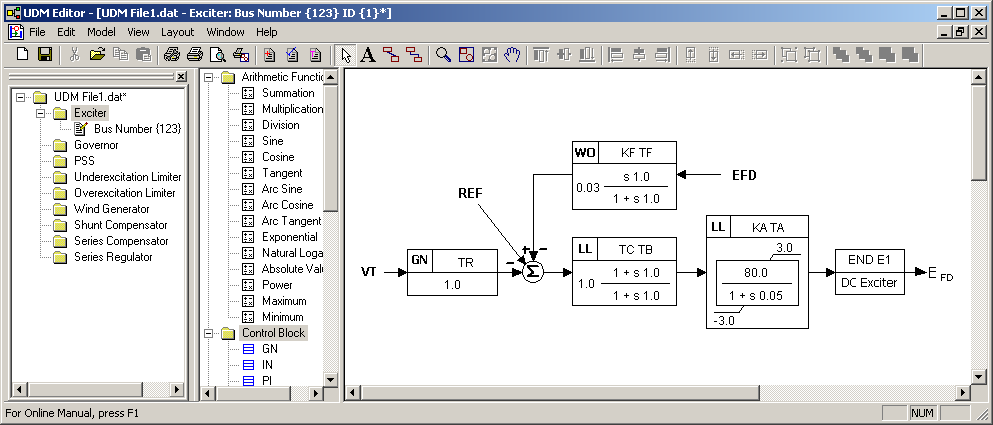Click the diagram canvas vertical scrollbar
The height and width of the screenshot is (425, 993).
(979, 230)
